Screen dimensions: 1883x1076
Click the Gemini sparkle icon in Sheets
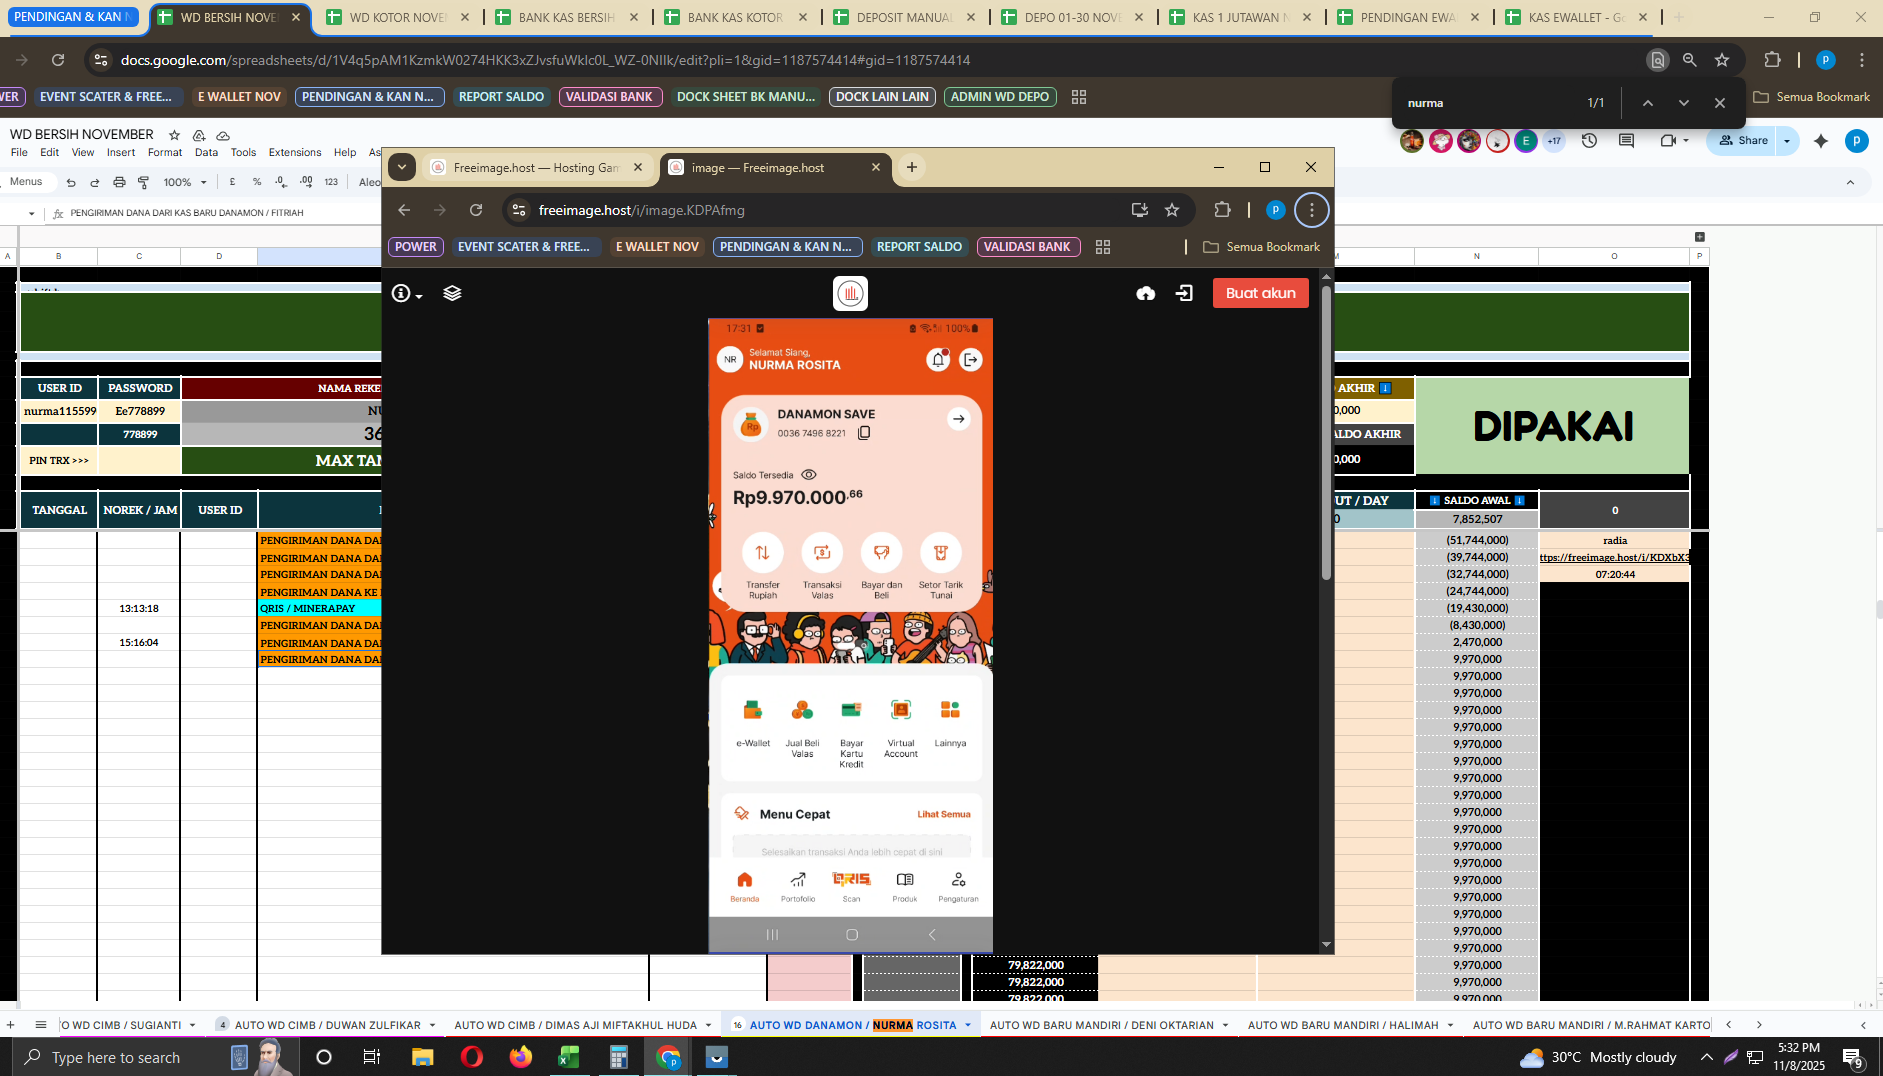coord(1821,141)
